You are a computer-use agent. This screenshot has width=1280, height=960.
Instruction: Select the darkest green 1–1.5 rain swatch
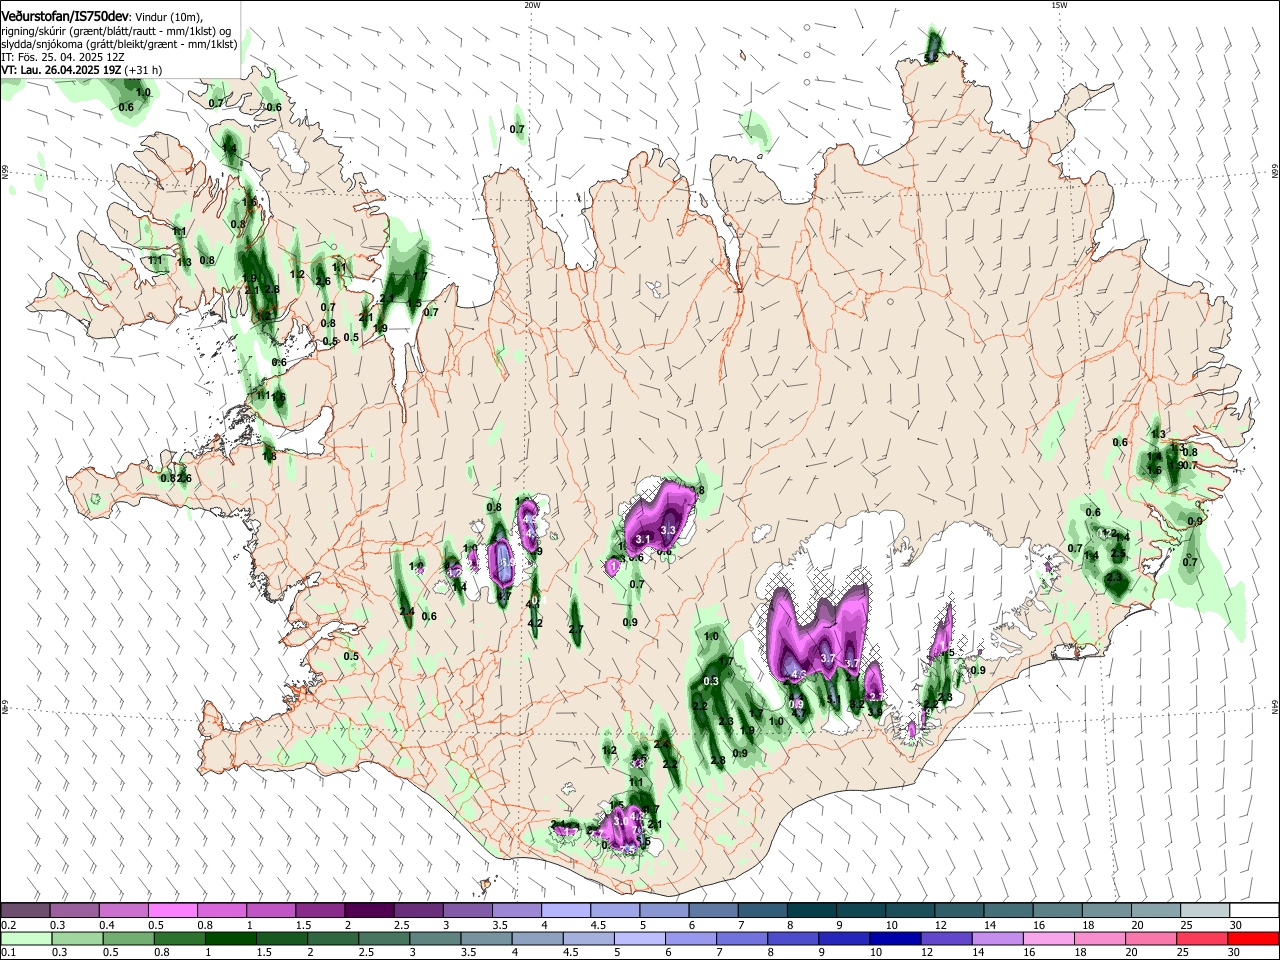pos(230,938)
